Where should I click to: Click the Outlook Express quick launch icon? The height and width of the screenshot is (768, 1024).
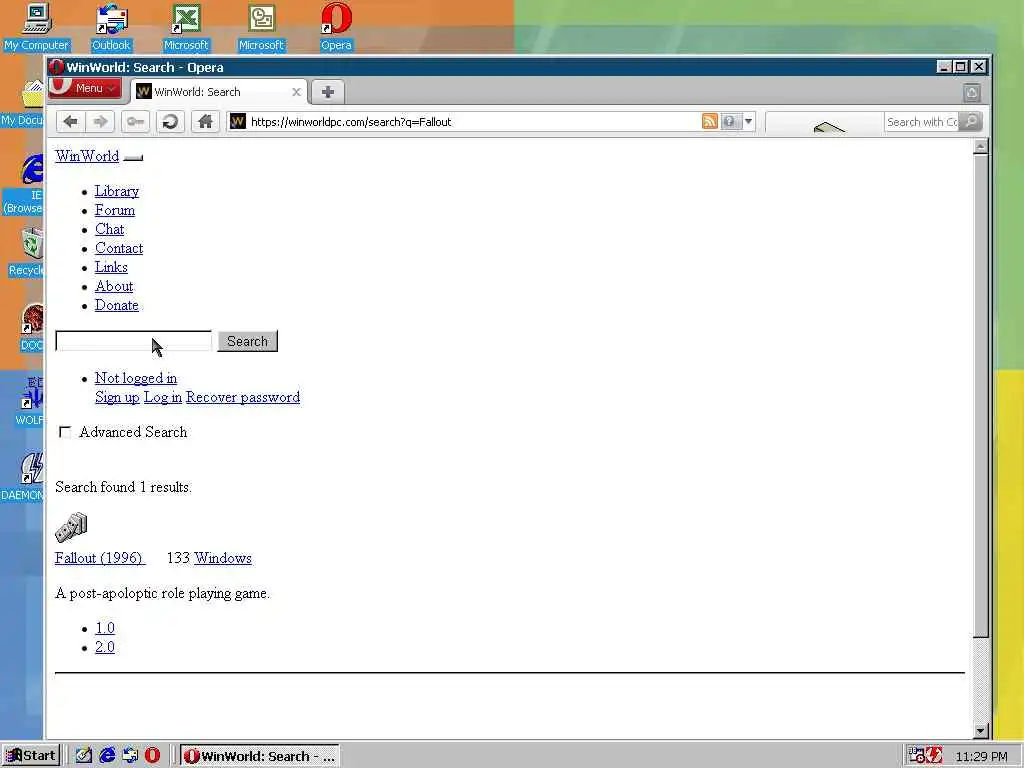[130, 756]
